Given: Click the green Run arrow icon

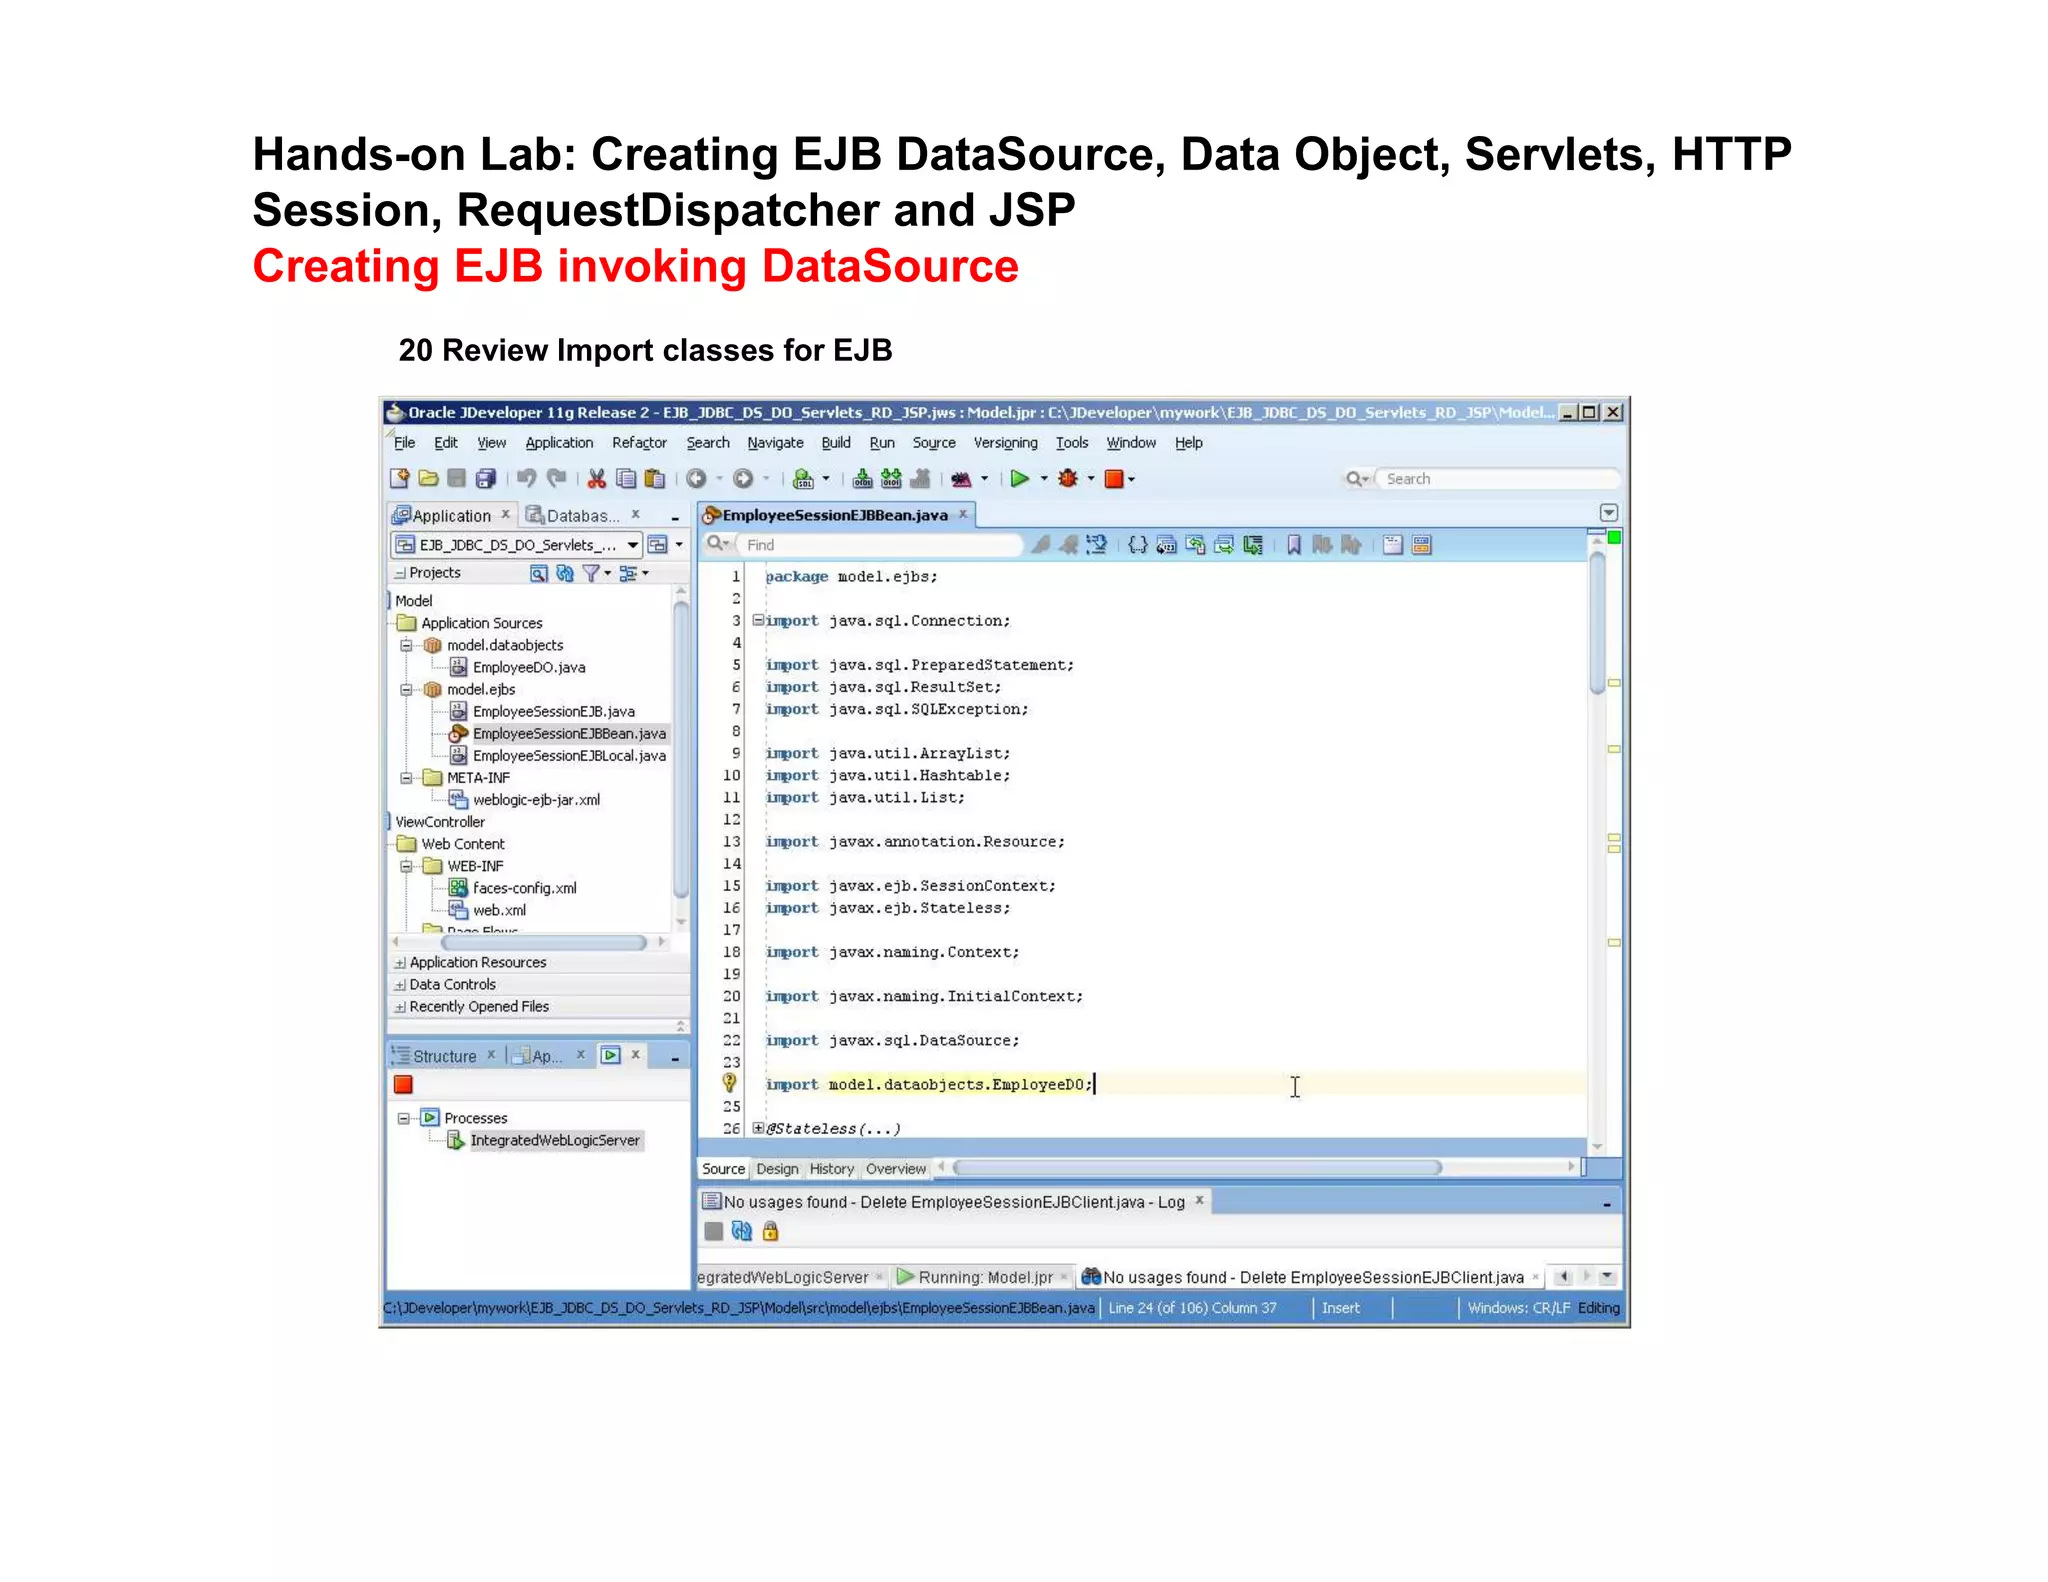Looking at the screenshot, I should (1019, 479).
